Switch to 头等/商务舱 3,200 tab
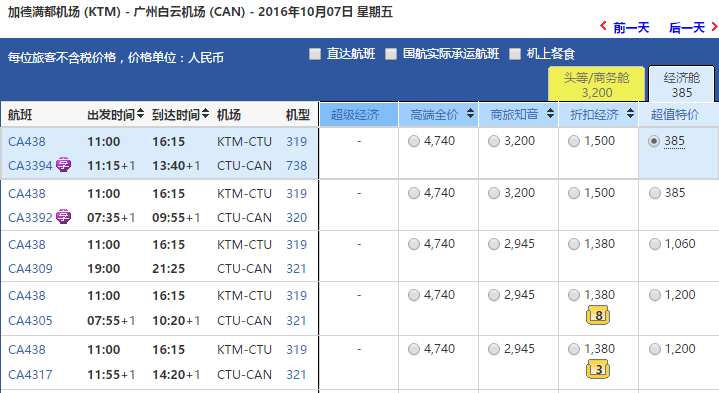Image resolution: width=719 pixels, height=393 pixels. click(x=597, y=84)
